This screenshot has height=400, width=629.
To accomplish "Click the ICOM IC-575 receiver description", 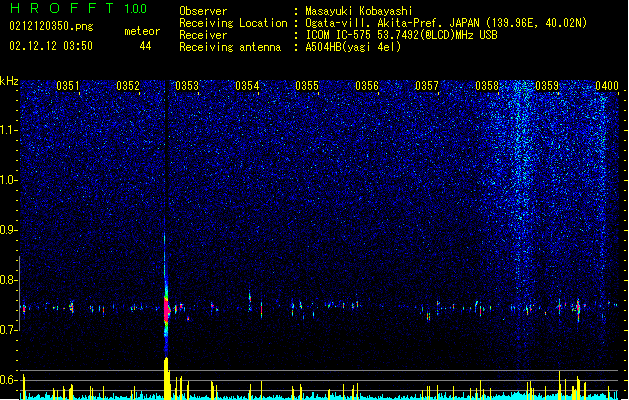I will [x=401, y=35].
